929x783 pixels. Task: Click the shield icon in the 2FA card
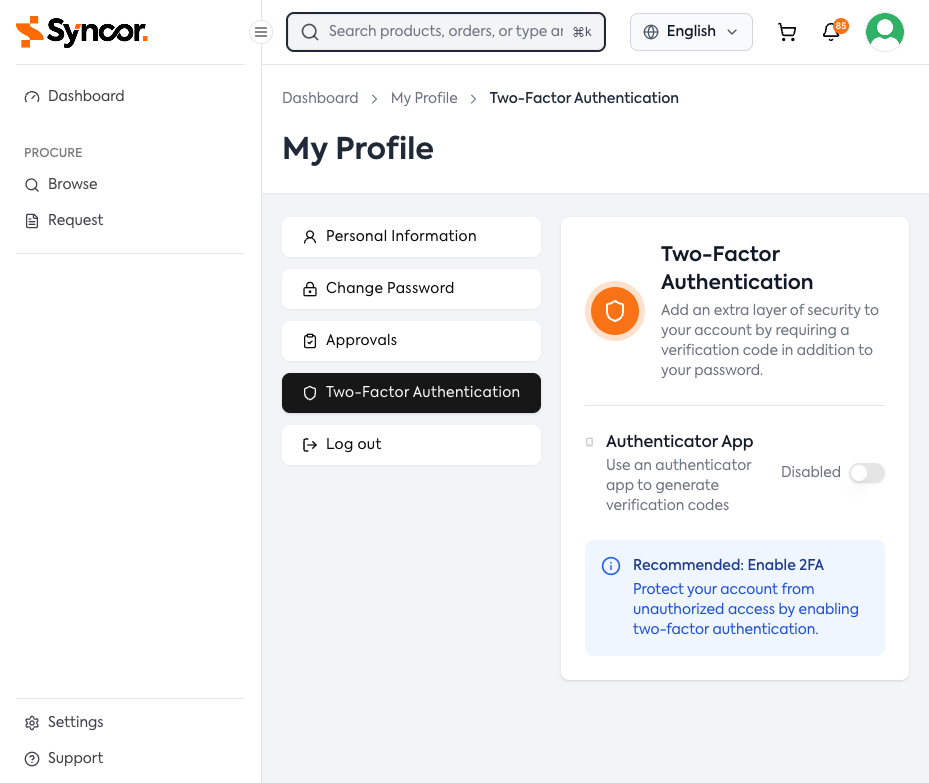point(614,311)
